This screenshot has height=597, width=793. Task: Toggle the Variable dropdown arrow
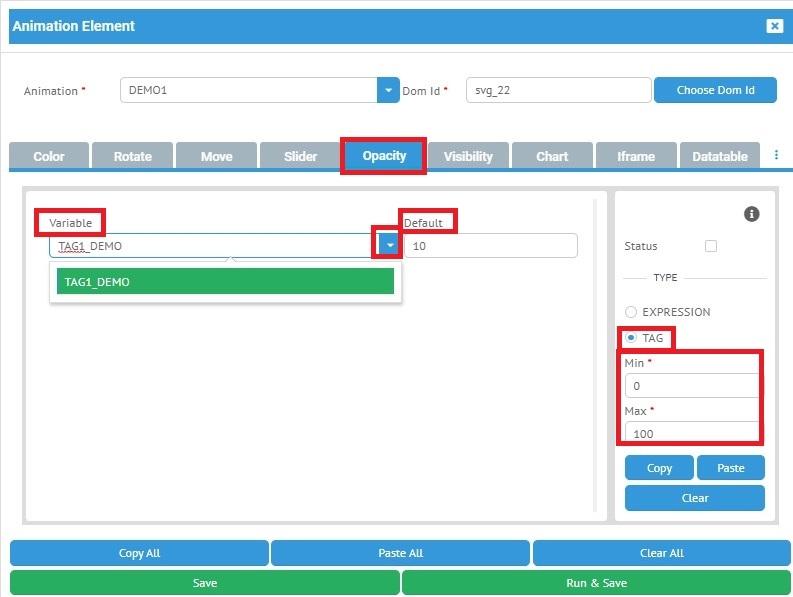click(x=390, y=245)
